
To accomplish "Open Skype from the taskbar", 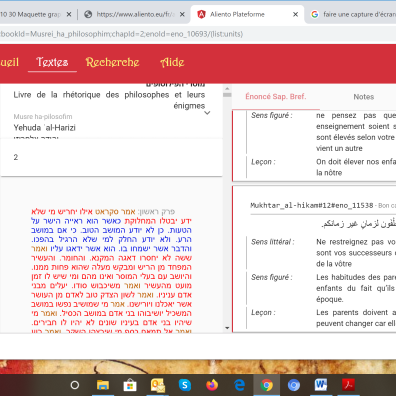I will [x=184, y=385].
